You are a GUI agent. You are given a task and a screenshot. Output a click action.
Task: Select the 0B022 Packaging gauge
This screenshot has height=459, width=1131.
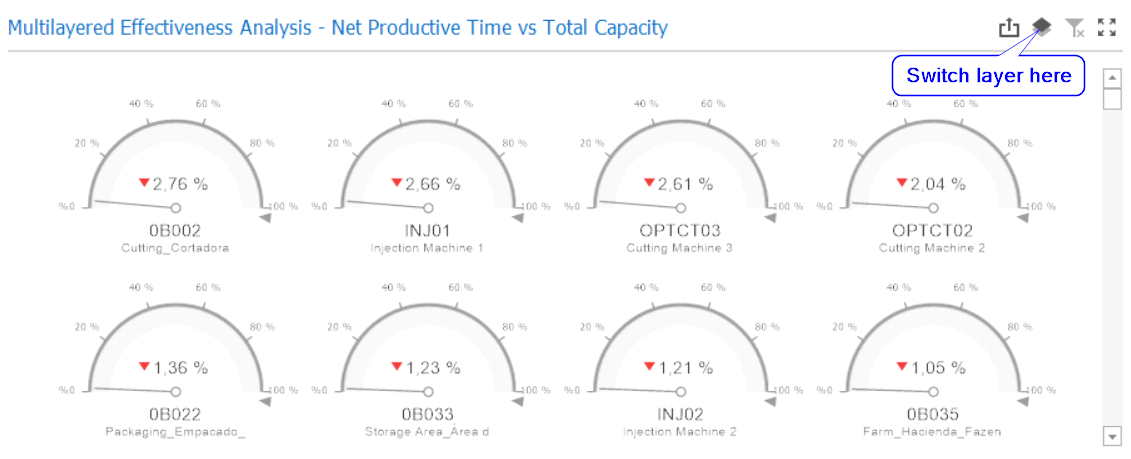(175, 345)
